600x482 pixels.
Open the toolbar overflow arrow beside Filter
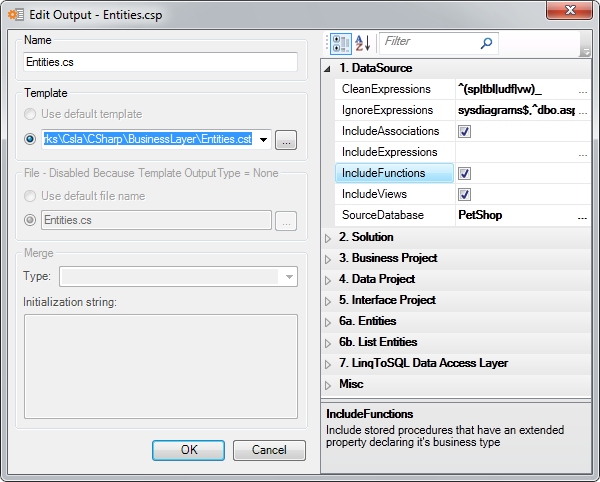pyautogui.click(x=585, y=44)
